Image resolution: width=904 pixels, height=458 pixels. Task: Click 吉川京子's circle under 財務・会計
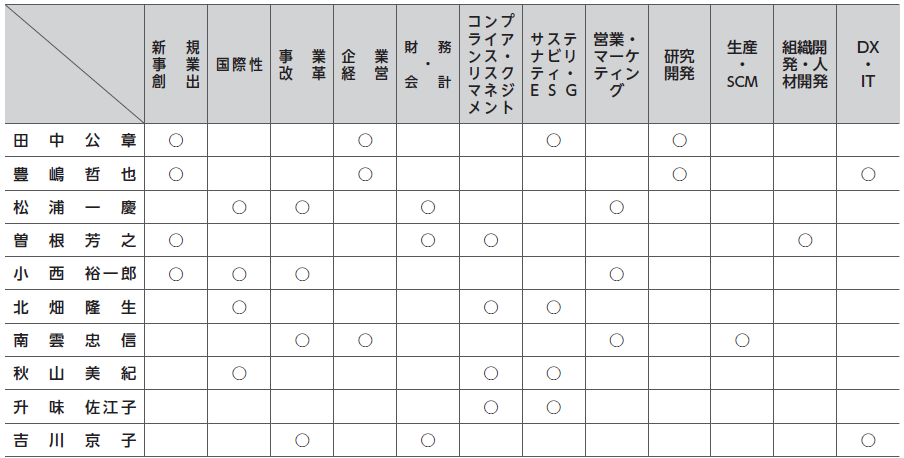[428, 441]
